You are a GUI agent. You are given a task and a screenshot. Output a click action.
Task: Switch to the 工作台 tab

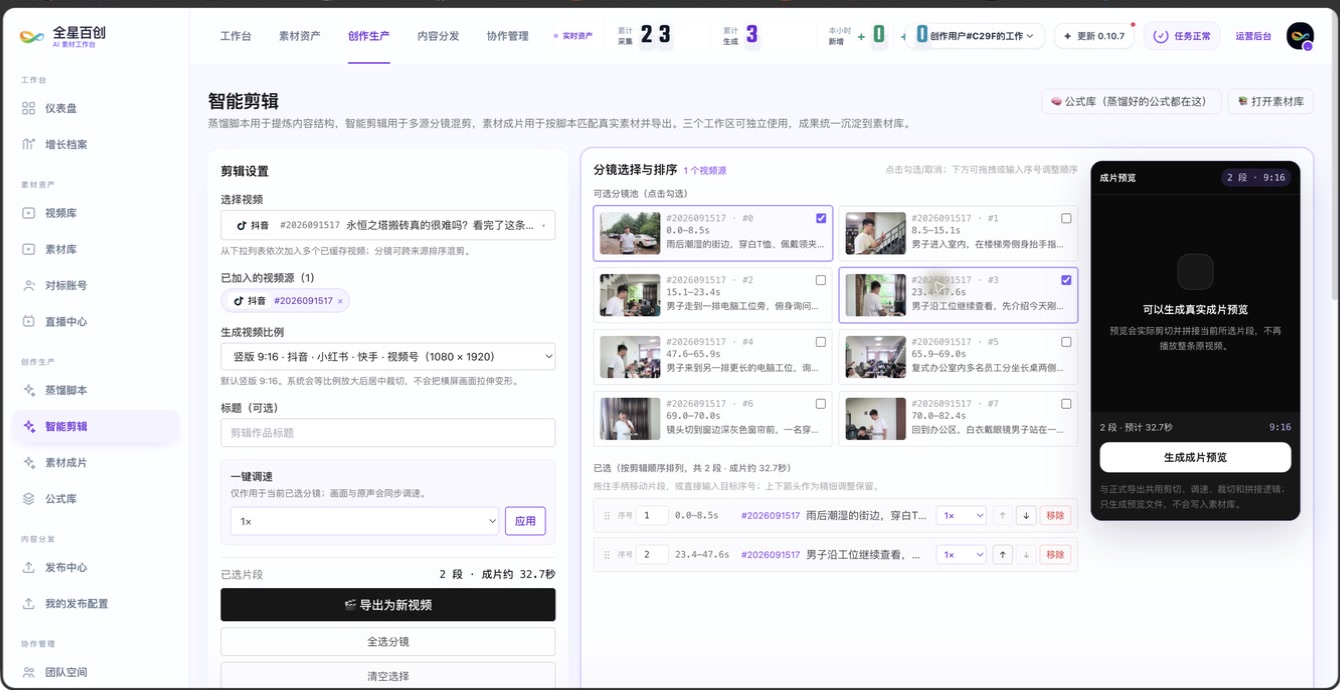[236, 36]
